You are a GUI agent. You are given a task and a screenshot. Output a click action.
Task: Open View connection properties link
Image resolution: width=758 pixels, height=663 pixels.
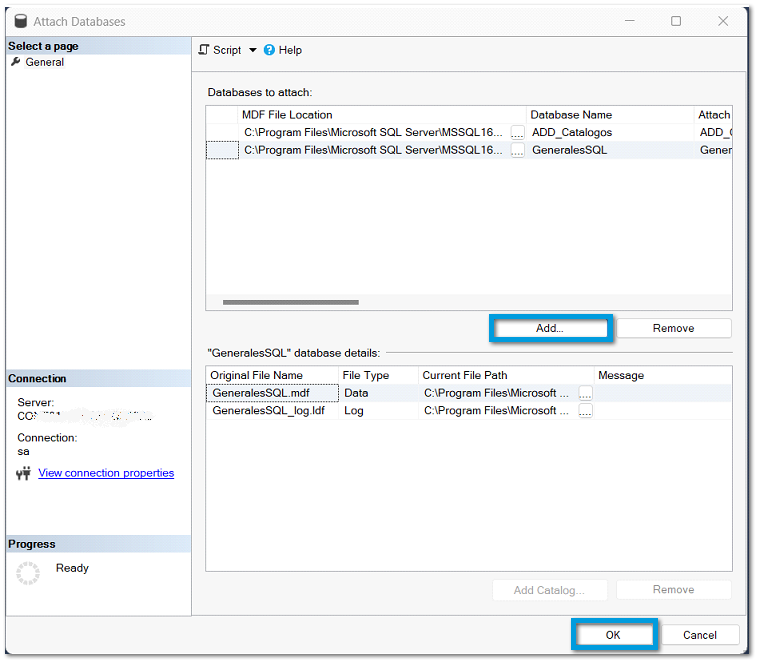pyautogui.click(x=106, y=473)
